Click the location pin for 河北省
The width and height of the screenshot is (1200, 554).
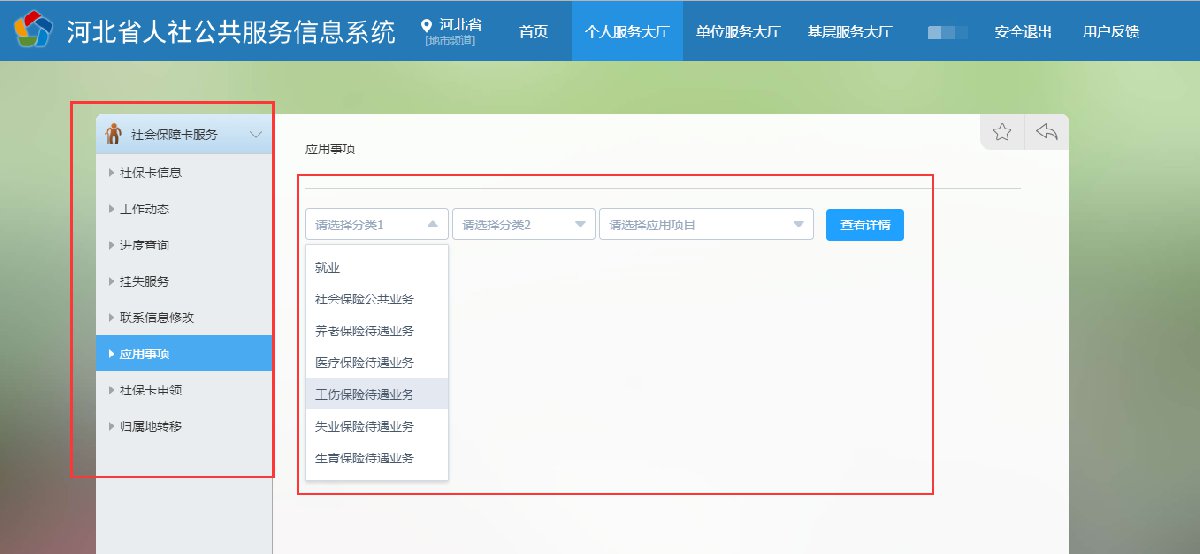click(x=428, y=25)
